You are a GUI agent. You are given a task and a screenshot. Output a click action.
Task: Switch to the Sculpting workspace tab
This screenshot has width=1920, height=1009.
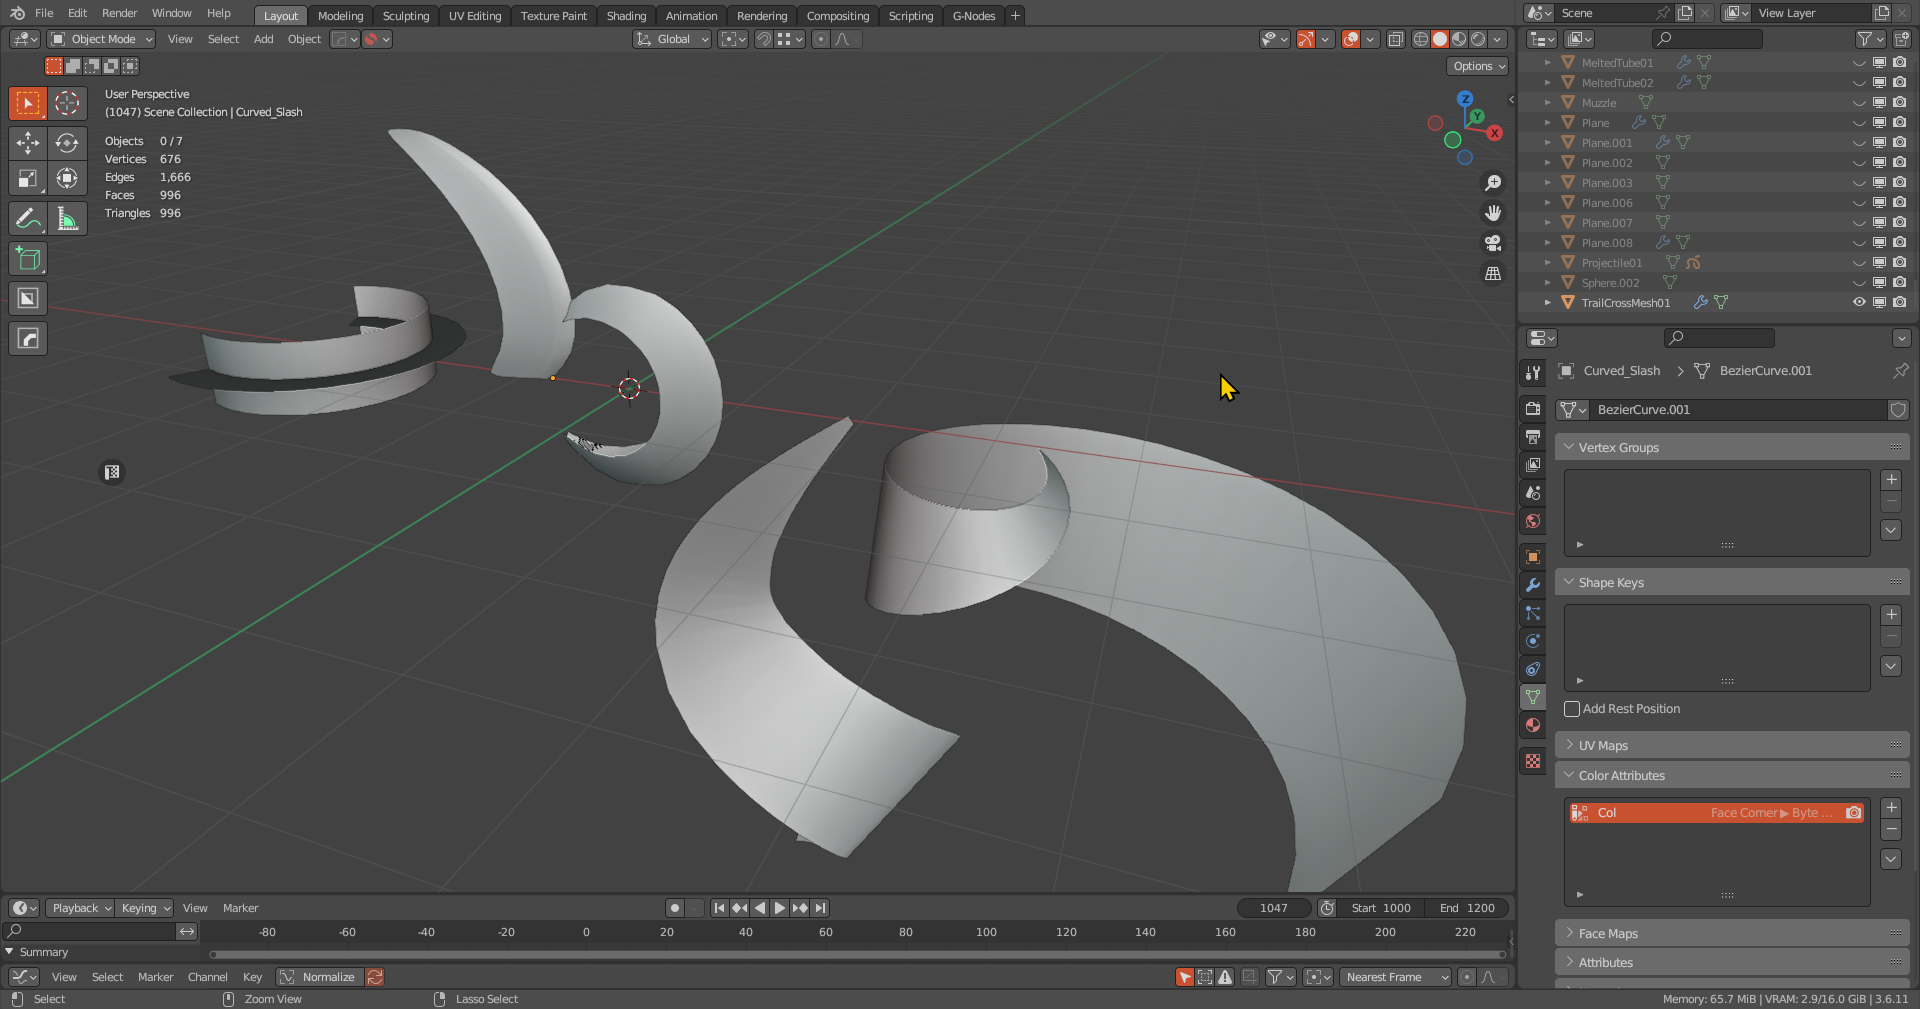coord(406,16)
